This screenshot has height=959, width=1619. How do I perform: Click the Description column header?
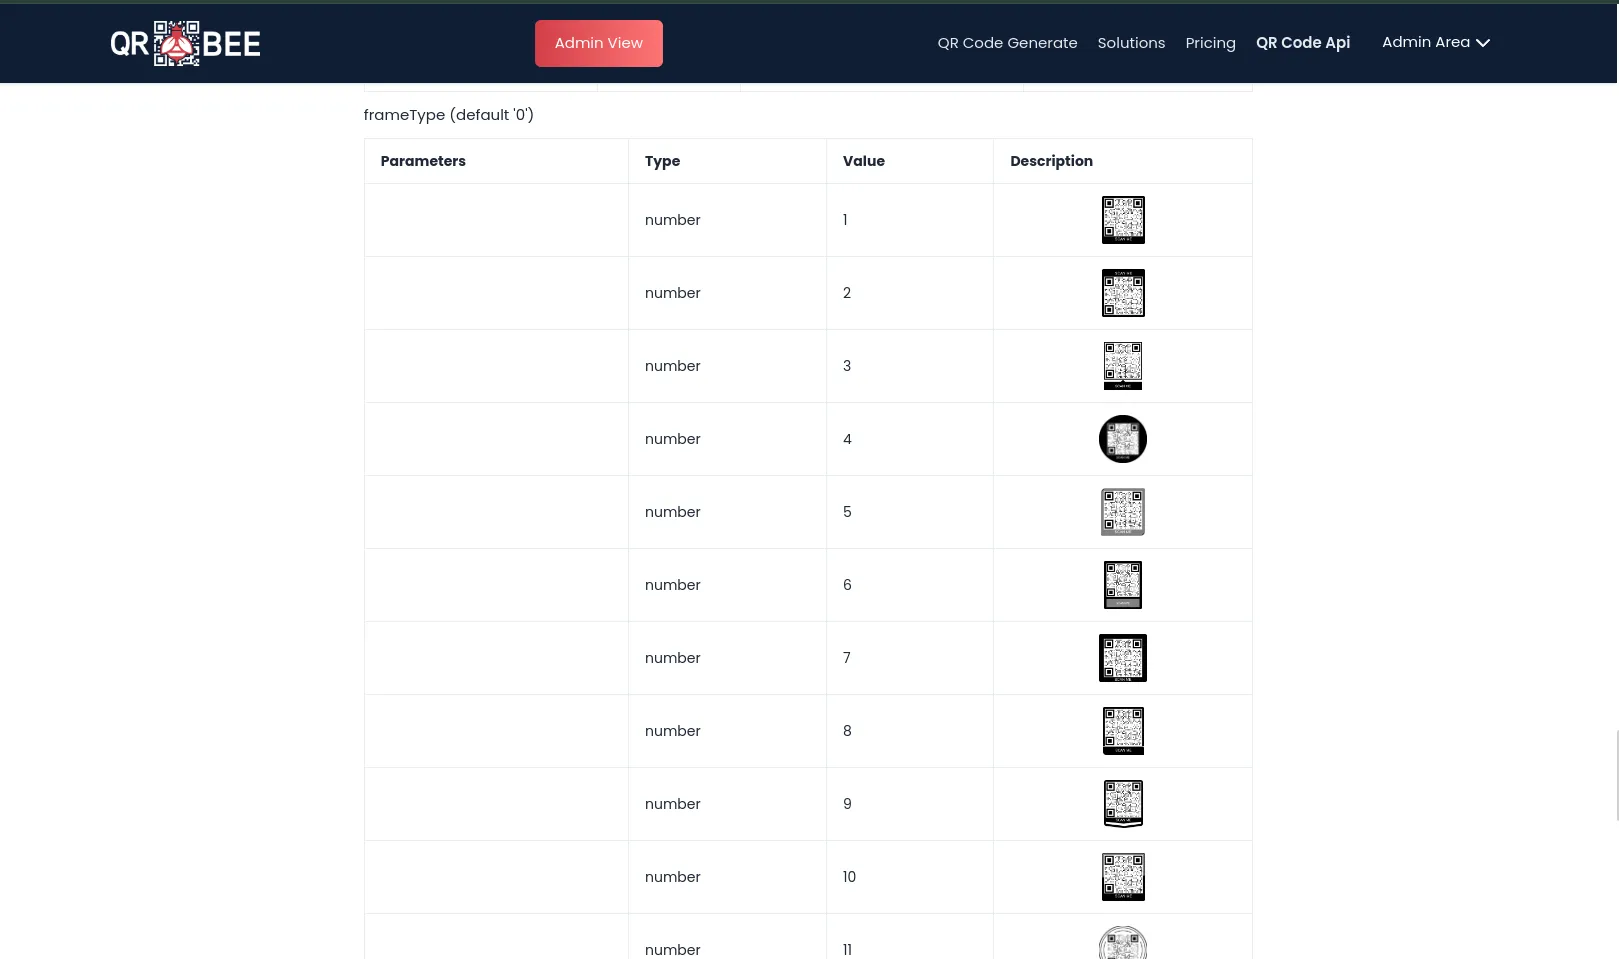(x=1051, y=161)
